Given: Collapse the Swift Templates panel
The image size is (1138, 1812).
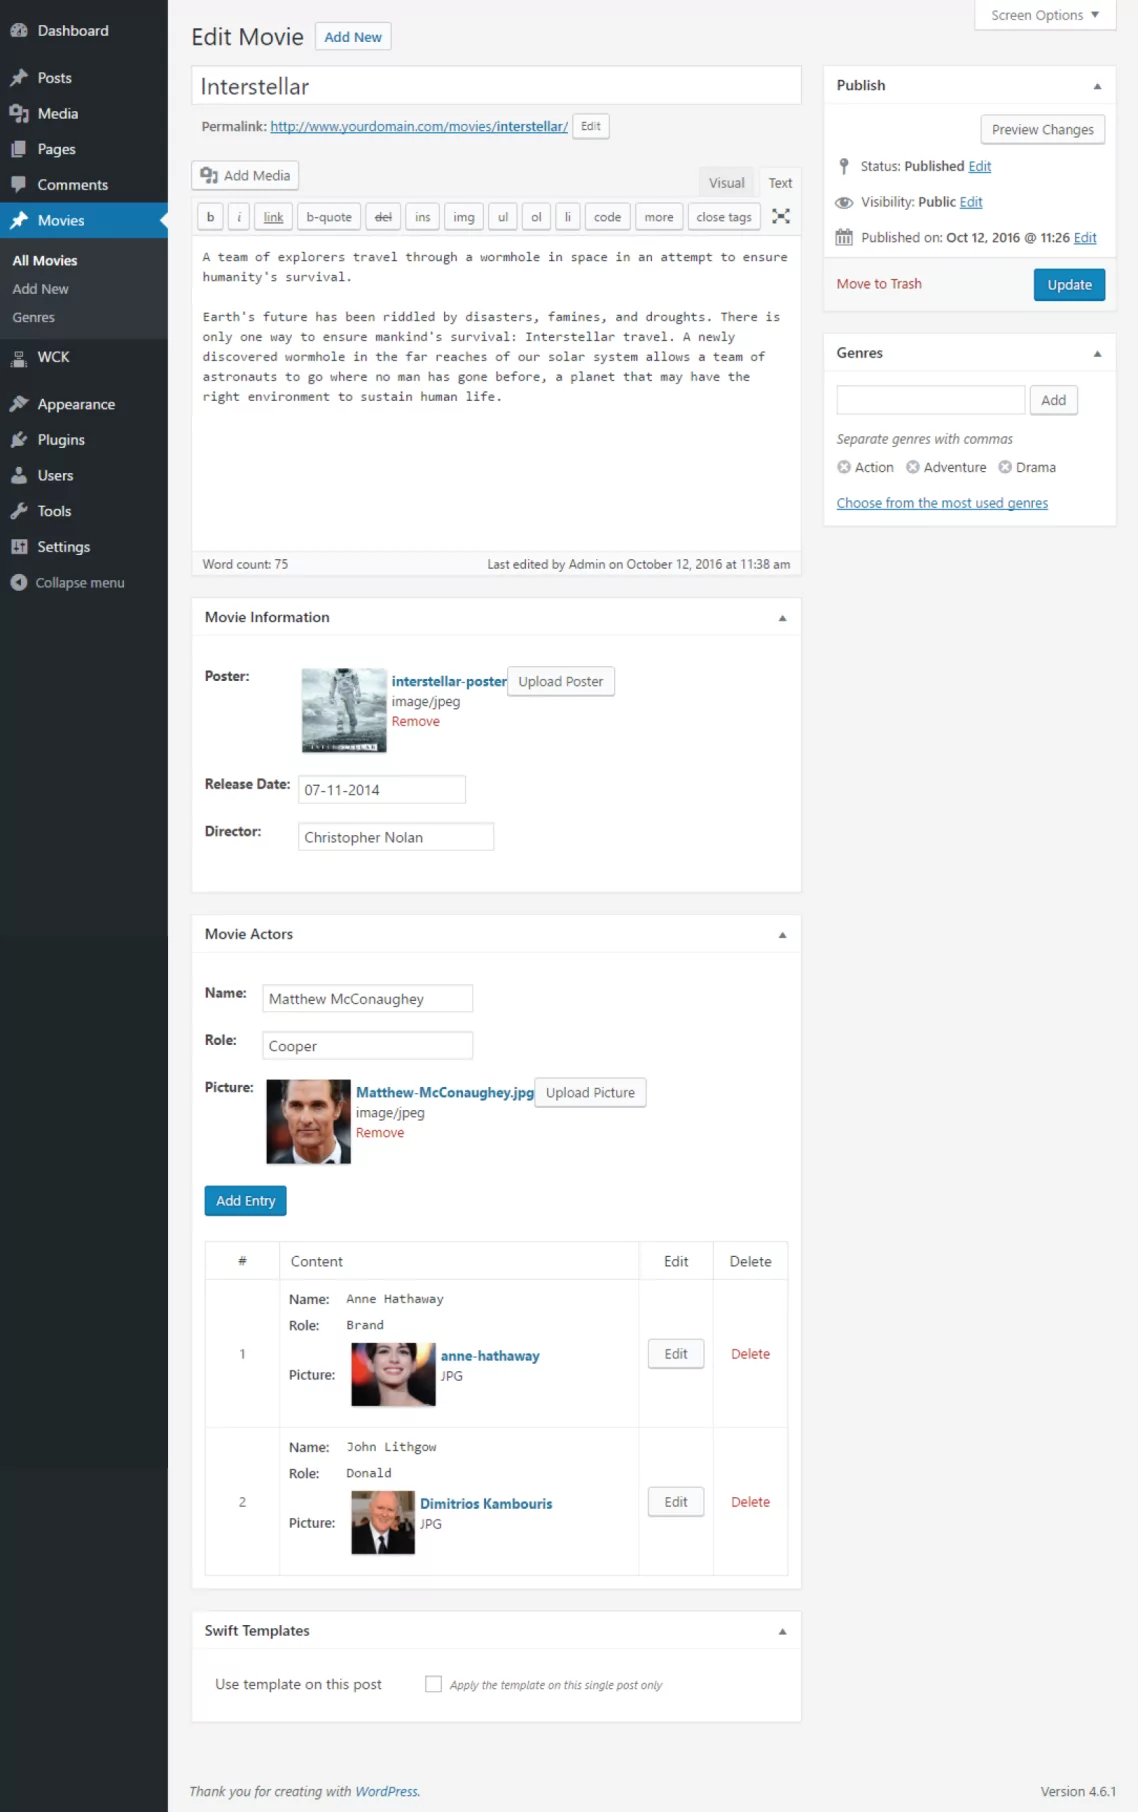Looking at the screenshot, I should point(782,1632).
